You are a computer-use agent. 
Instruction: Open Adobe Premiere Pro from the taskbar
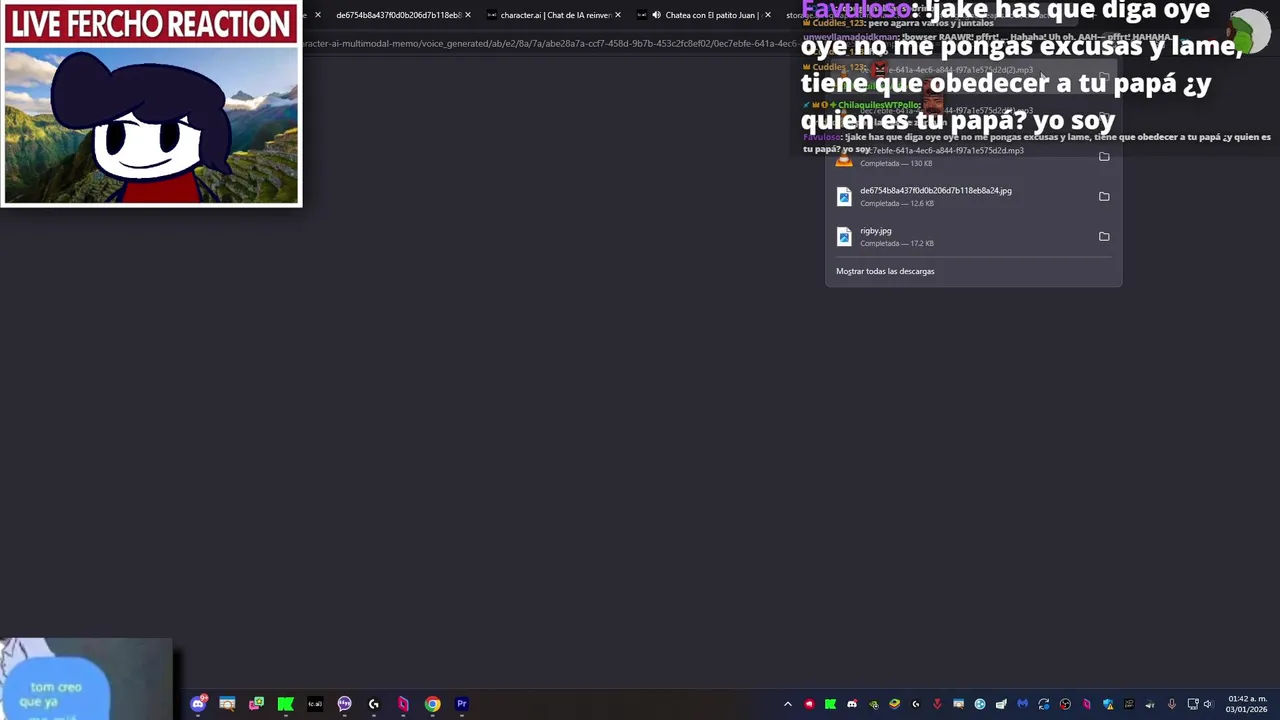pyautogui.click(x=462, y=704)
